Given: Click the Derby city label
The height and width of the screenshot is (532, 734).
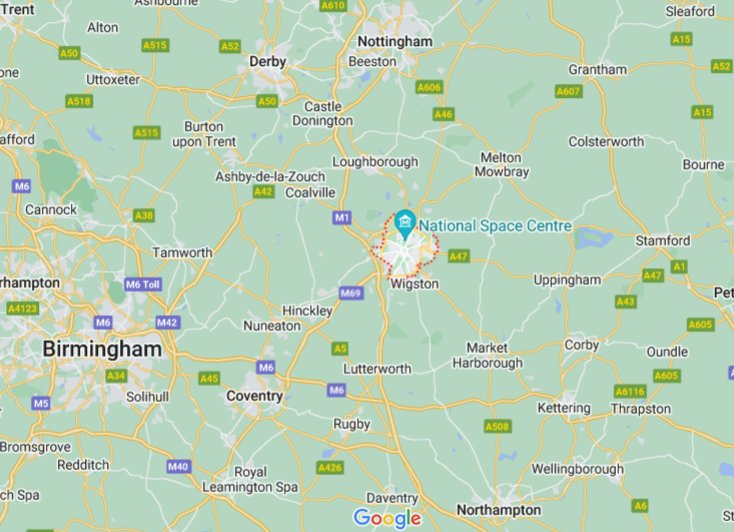Looking at the screenshot, I should tap(267, 62).
